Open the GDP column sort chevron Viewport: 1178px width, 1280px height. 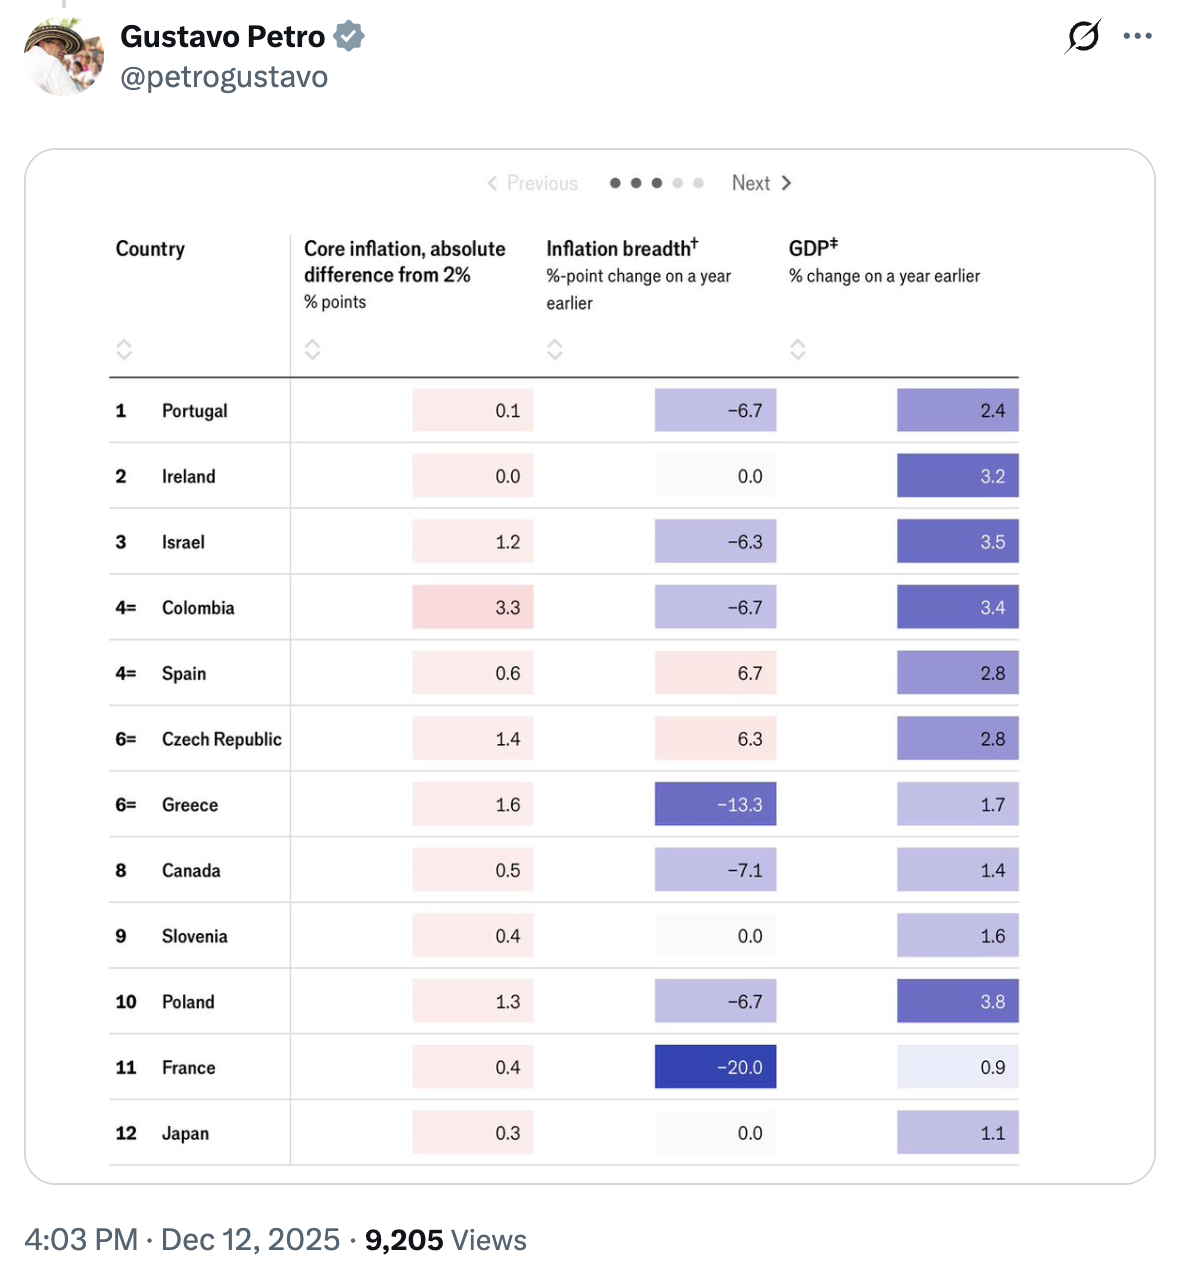(x=798, y=349)
